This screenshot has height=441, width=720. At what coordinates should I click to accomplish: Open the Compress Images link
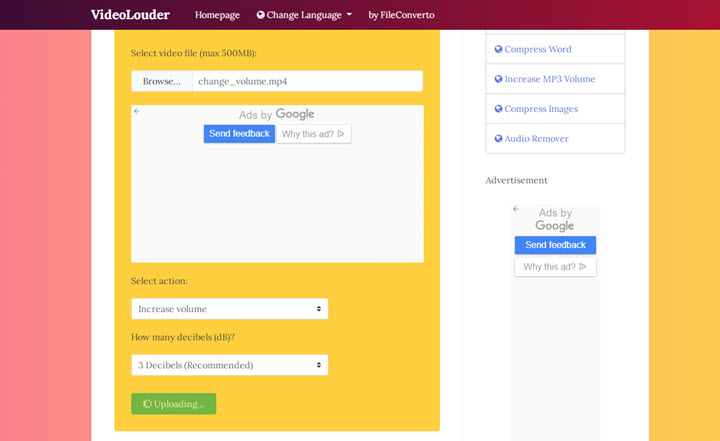(x=541, y=109)
